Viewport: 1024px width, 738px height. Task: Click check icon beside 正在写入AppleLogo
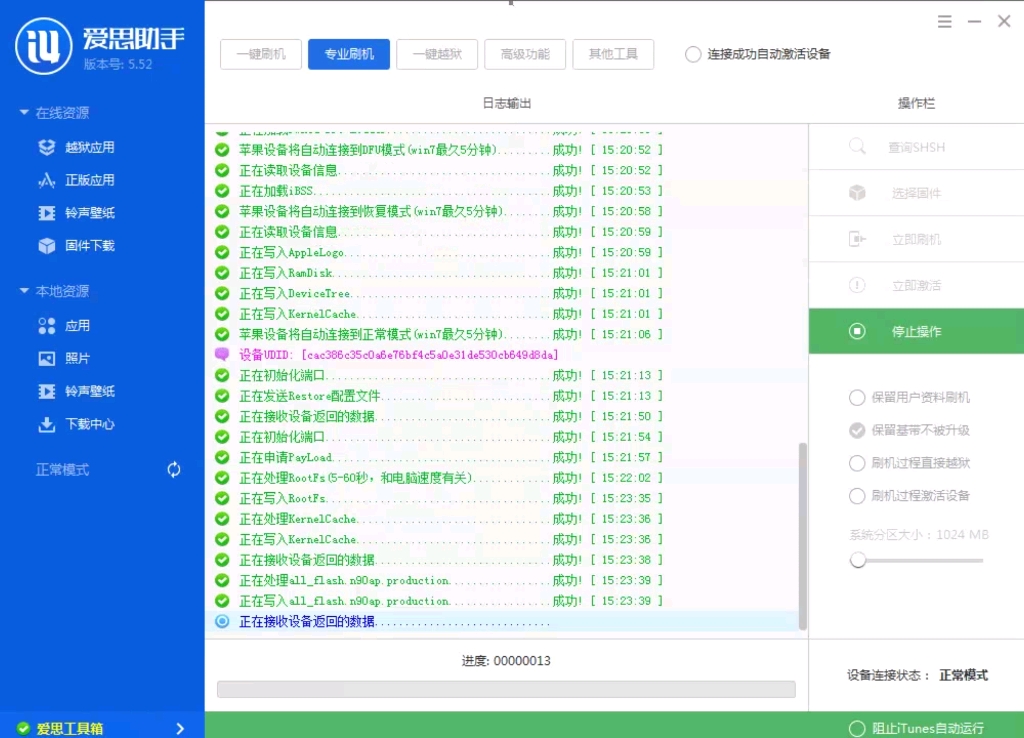coord(222,252)
